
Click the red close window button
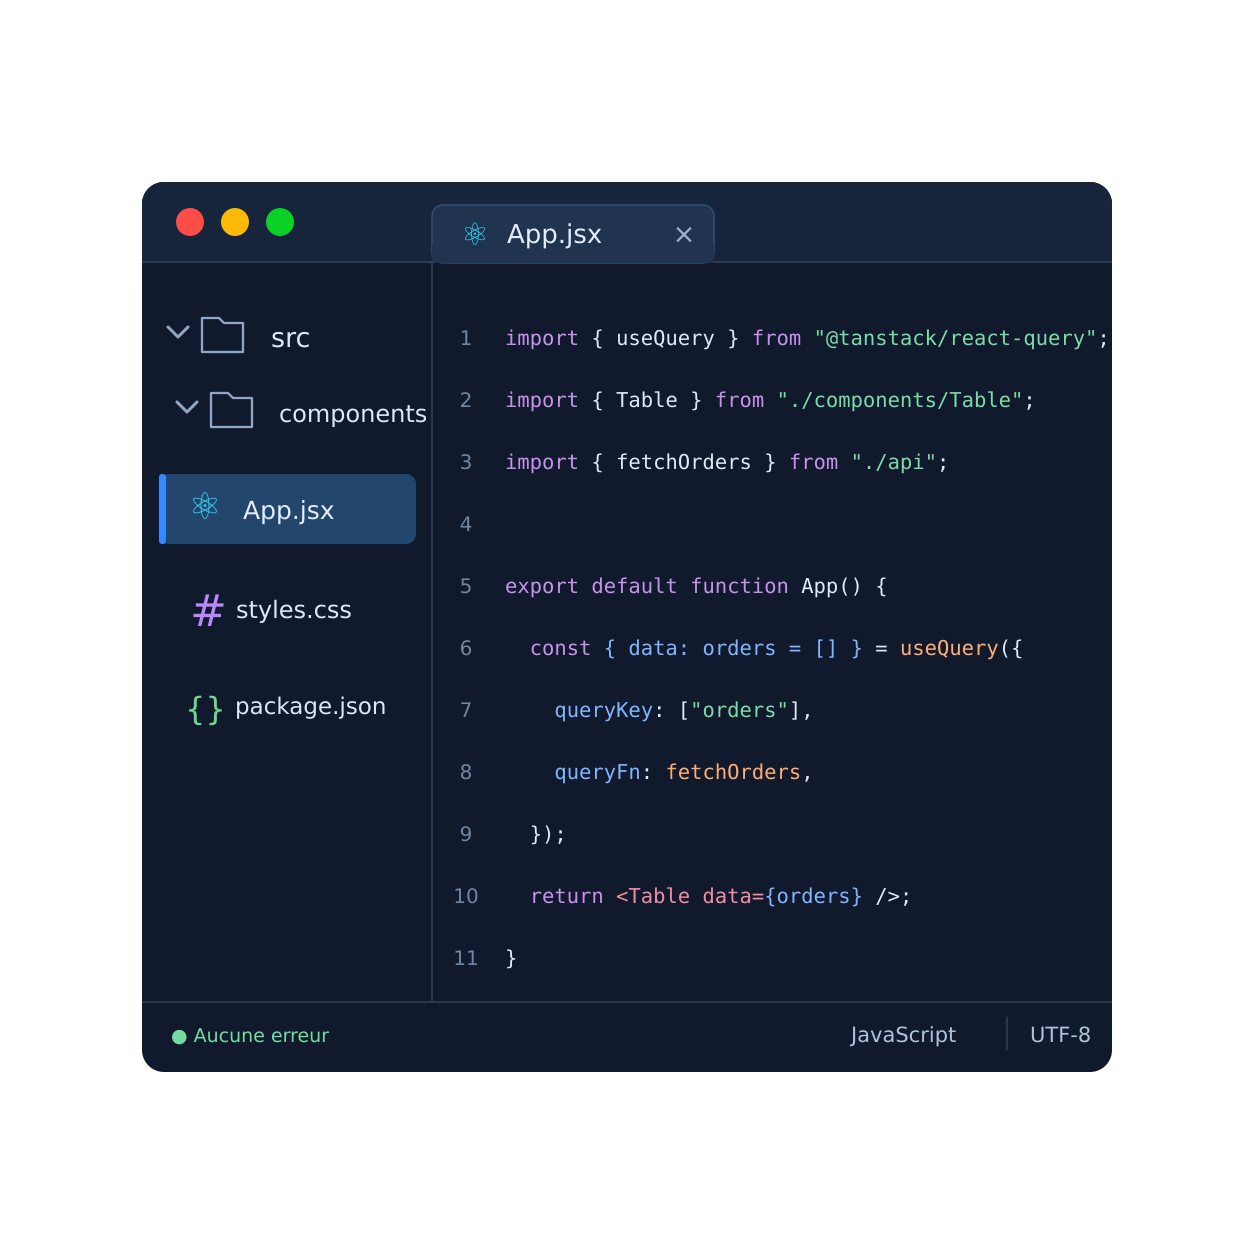190,222
